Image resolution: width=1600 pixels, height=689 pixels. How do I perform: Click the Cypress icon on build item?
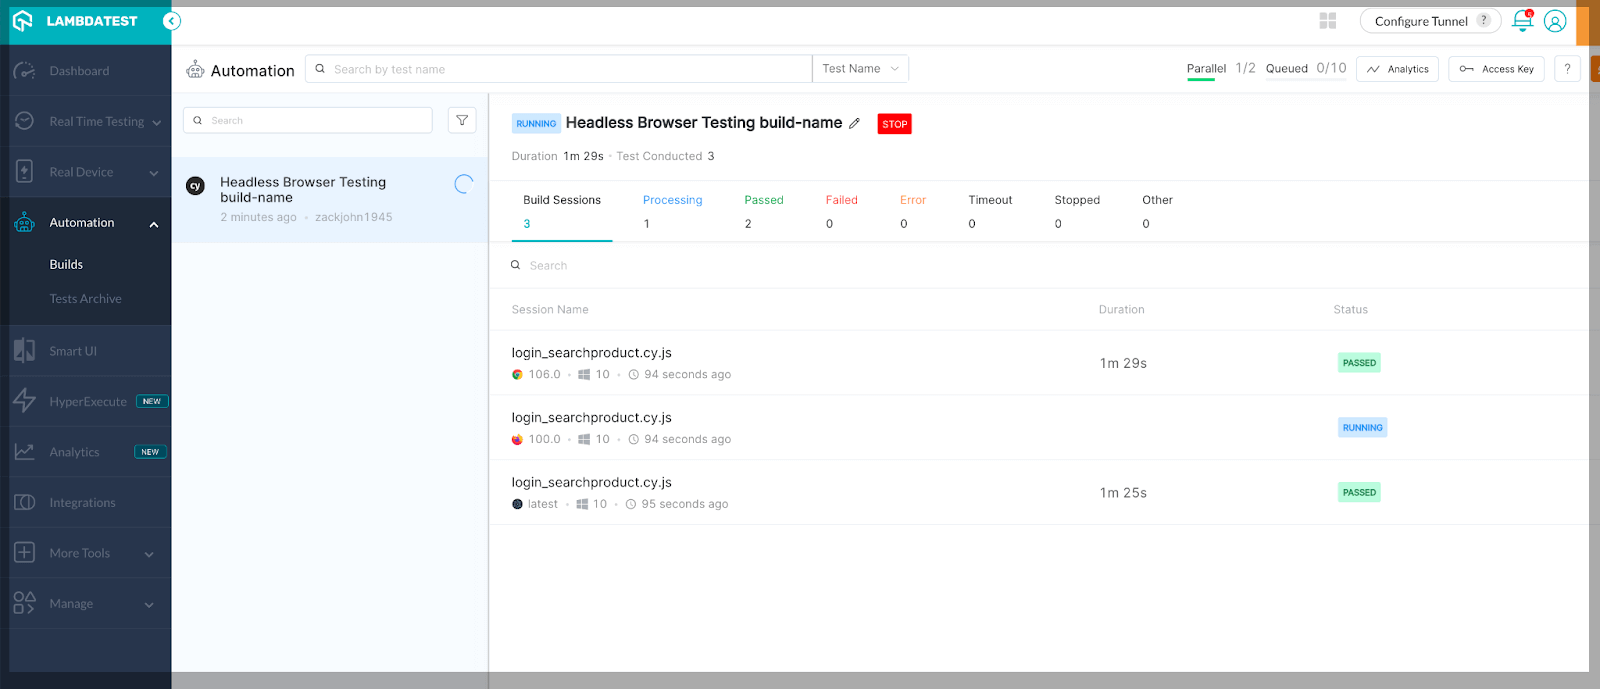[196, 185]
